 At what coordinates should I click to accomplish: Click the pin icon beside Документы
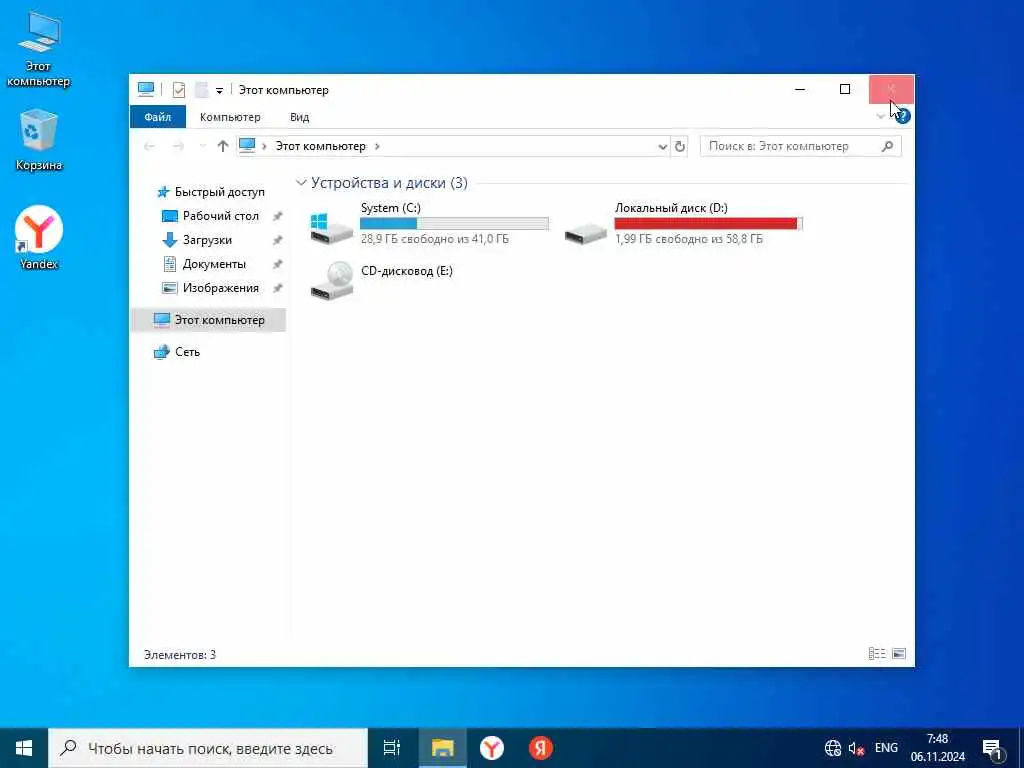tap(277, 264)
